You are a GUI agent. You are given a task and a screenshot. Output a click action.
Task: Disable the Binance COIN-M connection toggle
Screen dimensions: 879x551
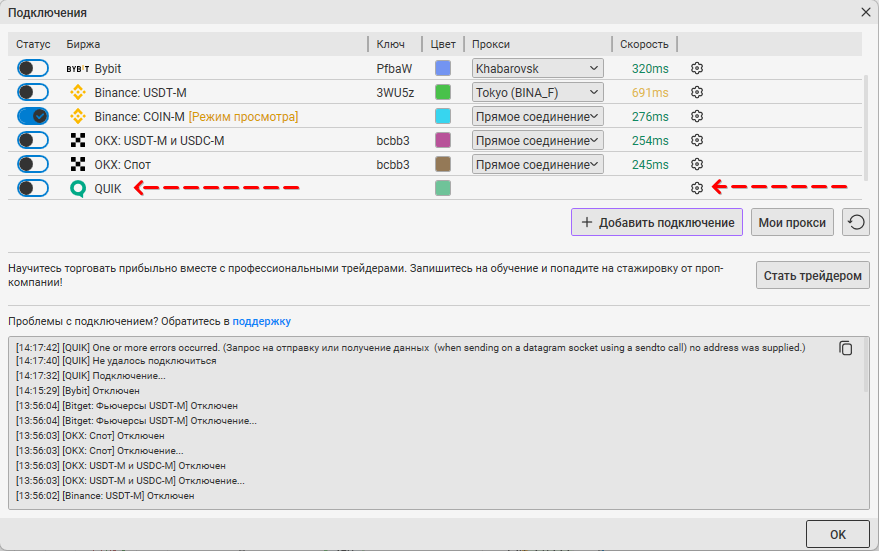[x=33, y=116]
